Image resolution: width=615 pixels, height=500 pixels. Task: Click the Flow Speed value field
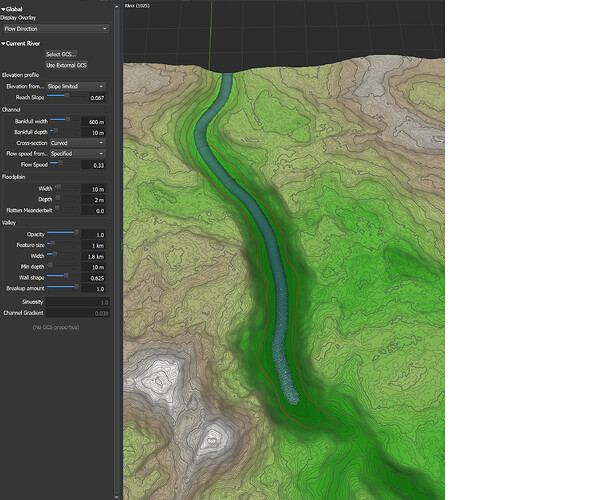point(93,165)
